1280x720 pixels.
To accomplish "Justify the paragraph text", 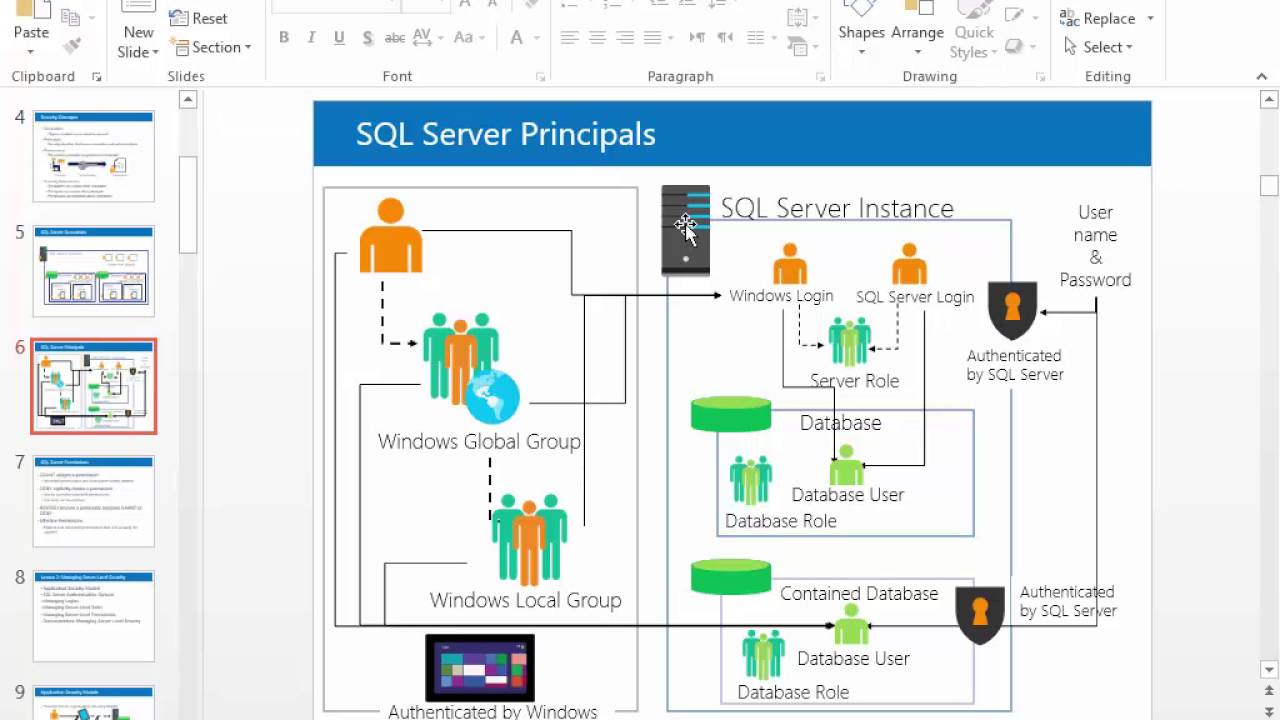I will click(x=652, y=38).
